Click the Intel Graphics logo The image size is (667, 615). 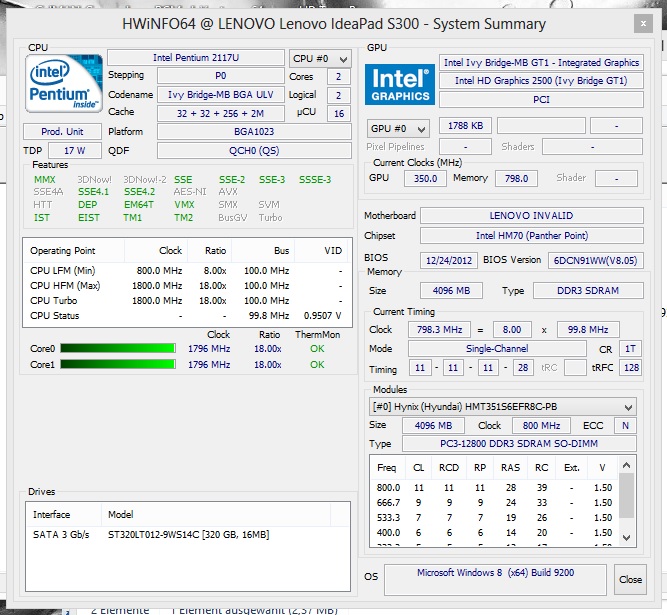tap(400, 84)
